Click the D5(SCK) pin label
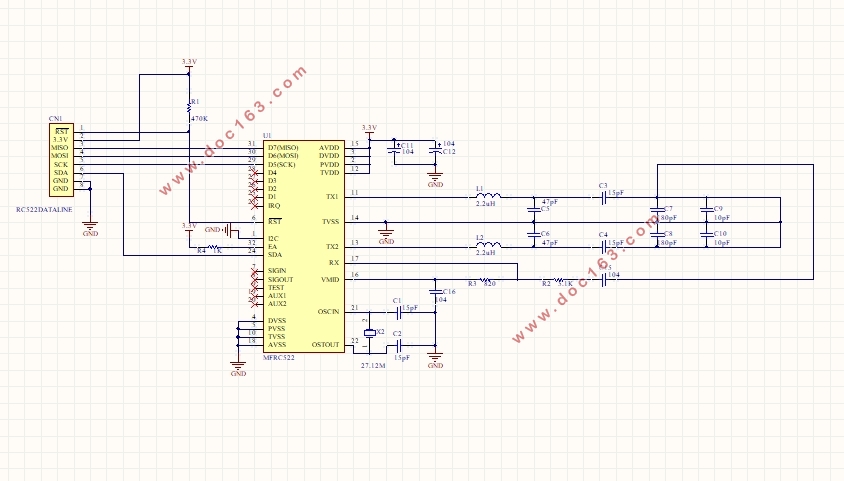 tap(282, 165)
